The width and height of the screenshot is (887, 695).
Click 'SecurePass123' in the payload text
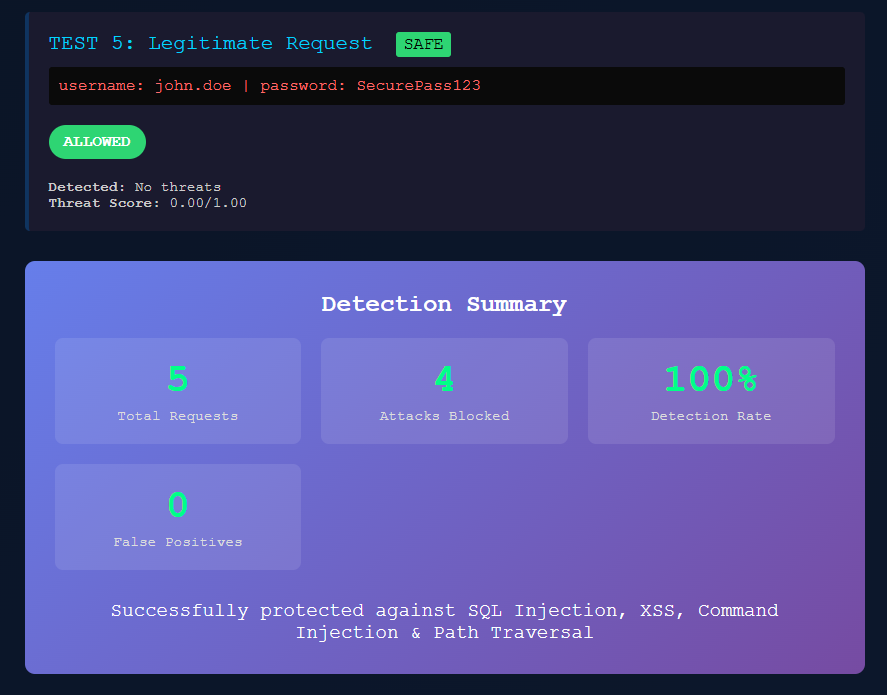click(418, 86)
